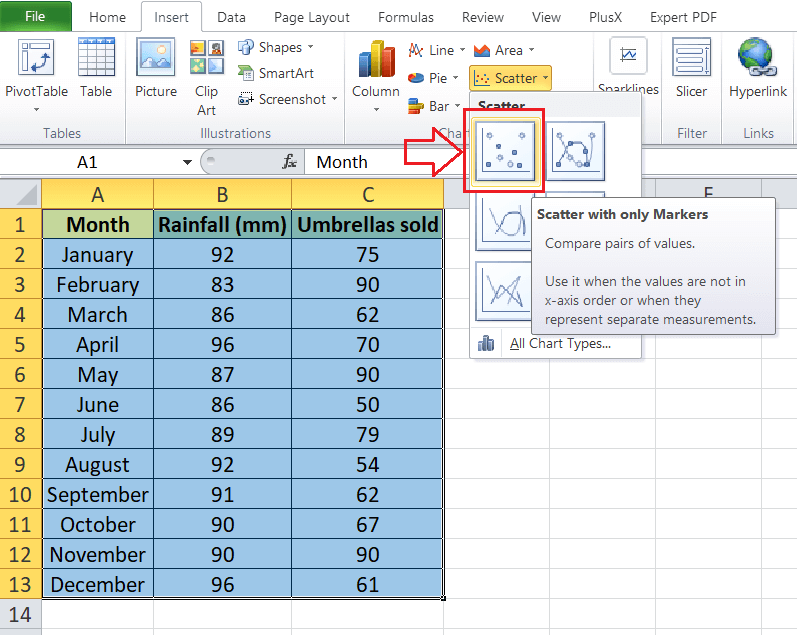
Task: Select row 1 header
Action: pyautogui.click(x=20, y=224)
